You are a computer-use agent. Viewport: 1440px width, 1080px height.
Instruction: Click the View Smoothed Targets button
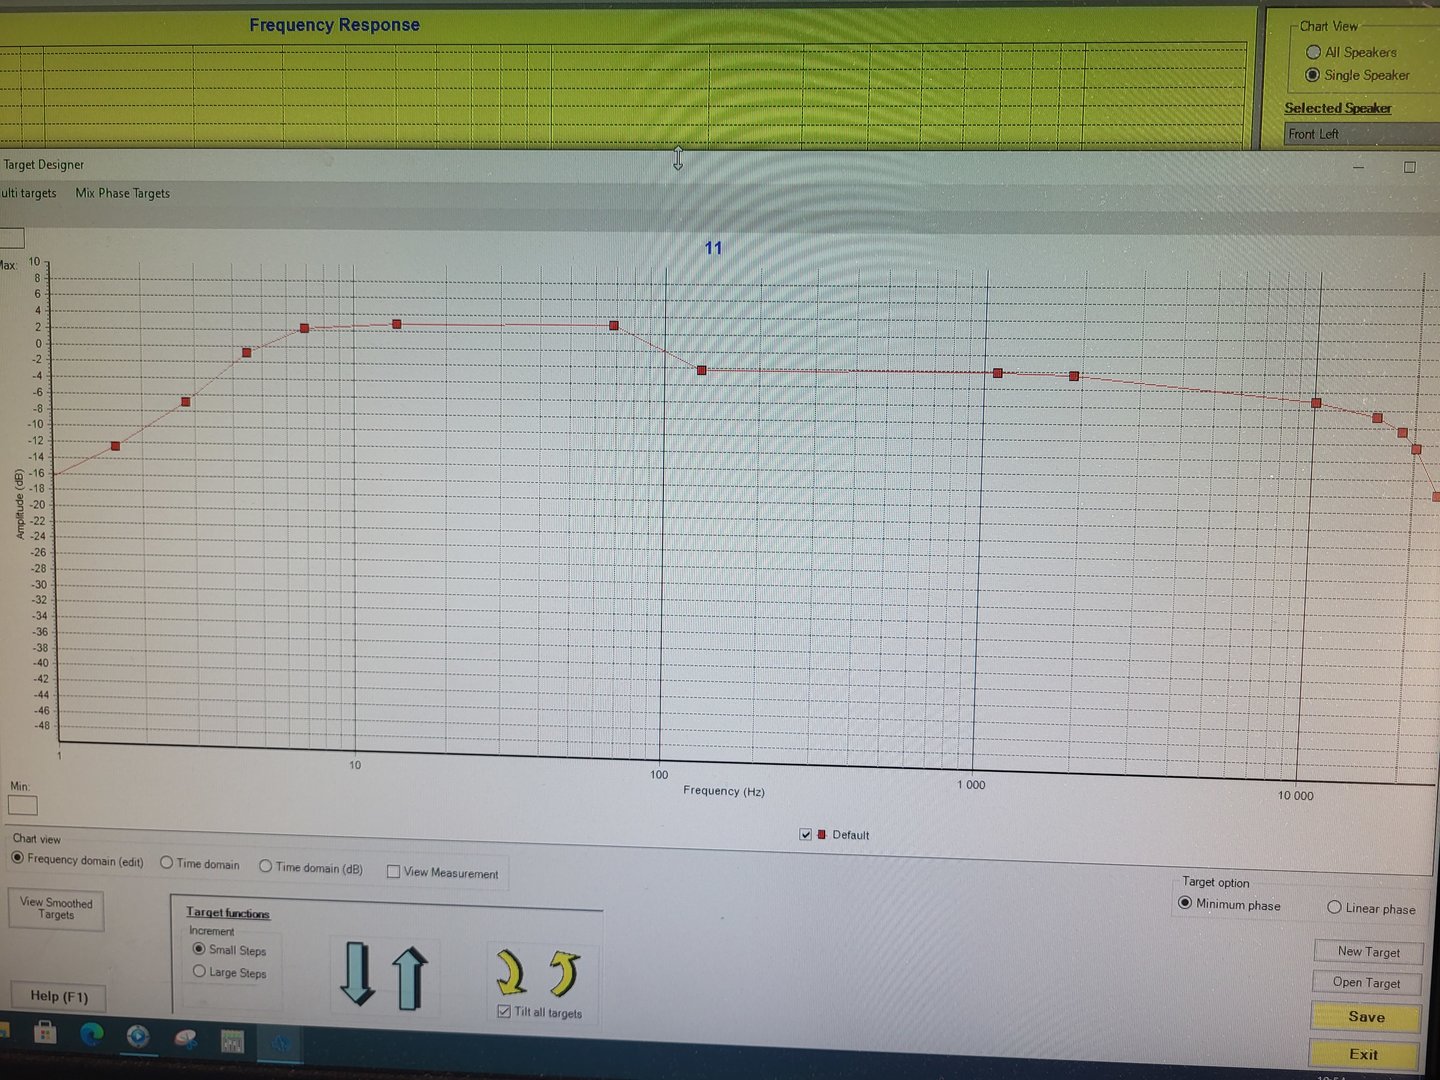[x=56, y=908]
